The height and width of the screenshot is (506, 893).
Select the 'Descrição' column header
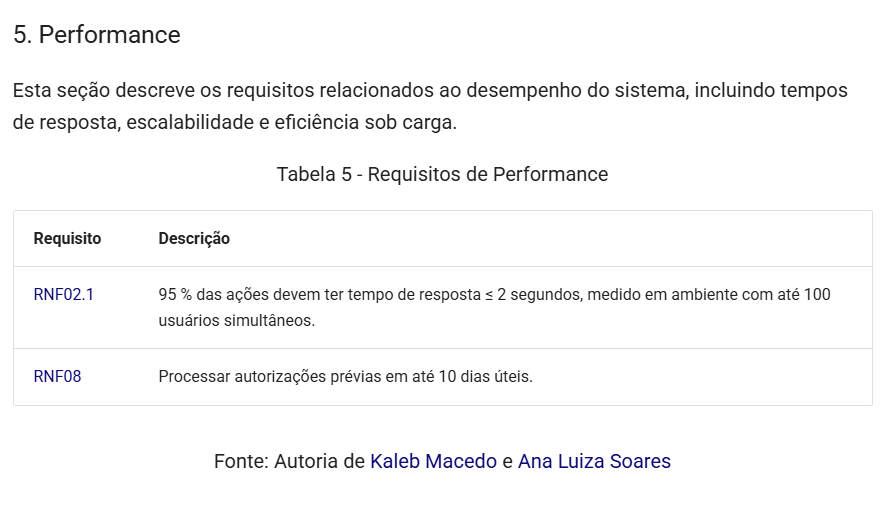pyautogui.click(x=194, y=238)
